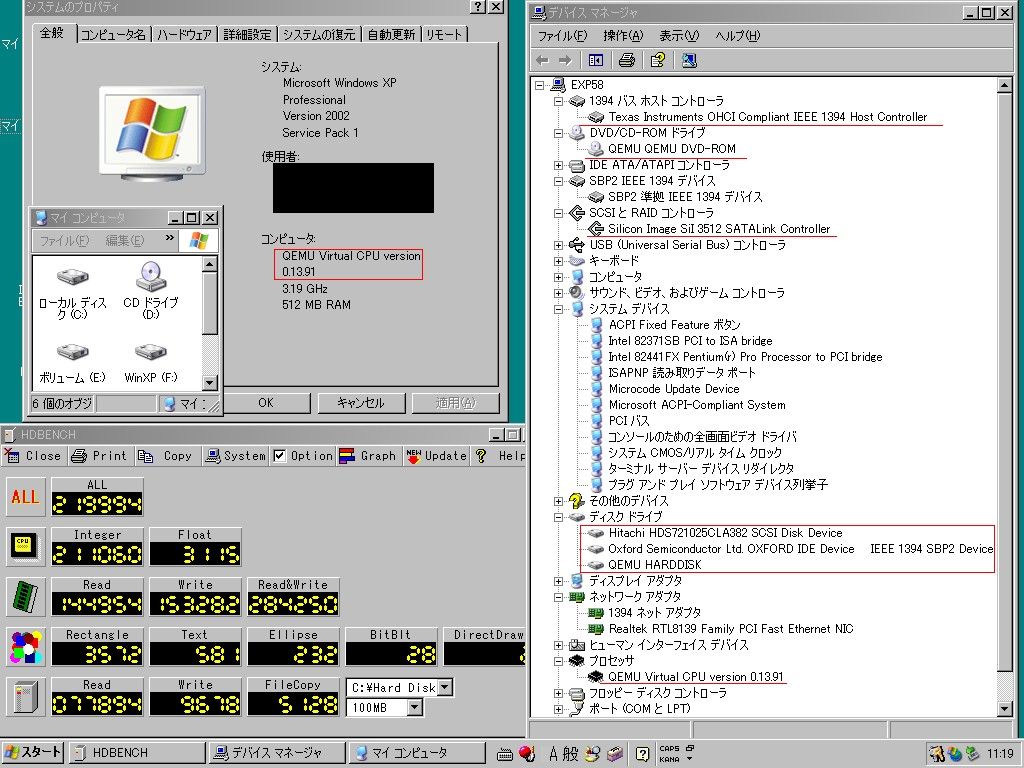Viewport: 1024px width, 768px height.
Task: Switch to HDBENCH taskbar button
Action: coord(136,753)
